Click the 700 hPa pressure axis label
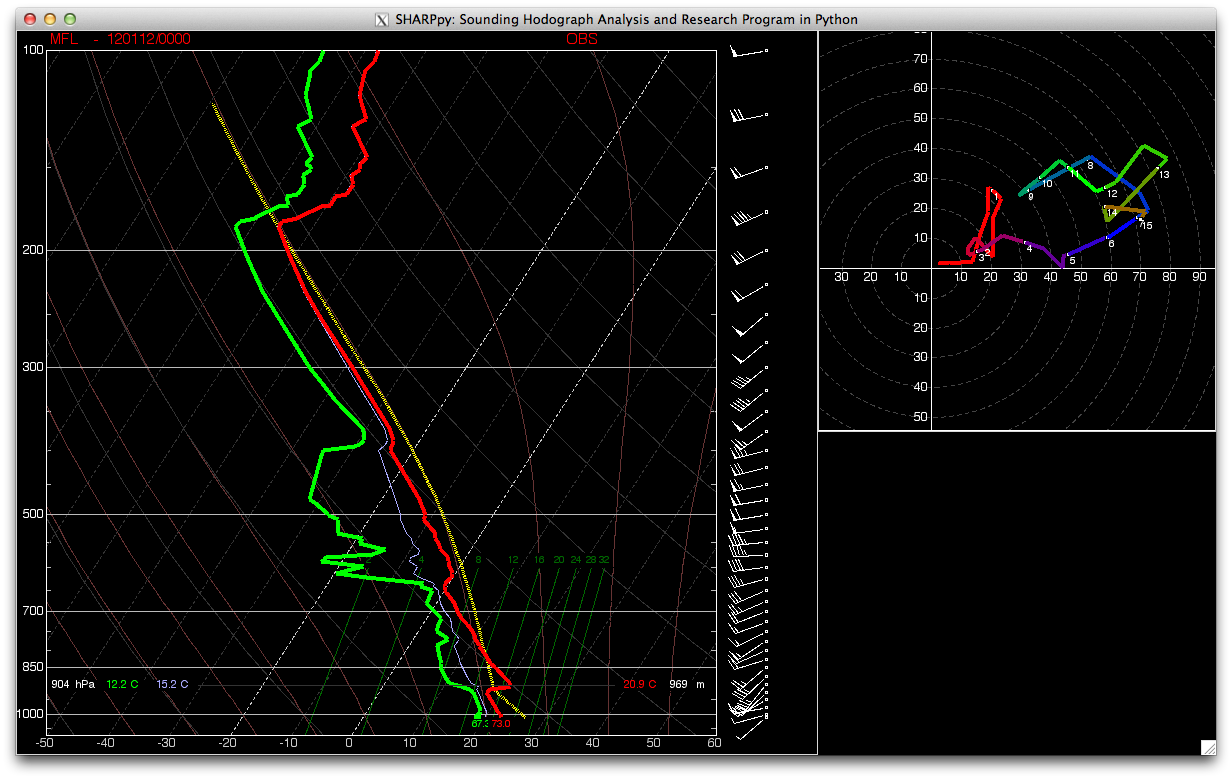 coord(33,611)
